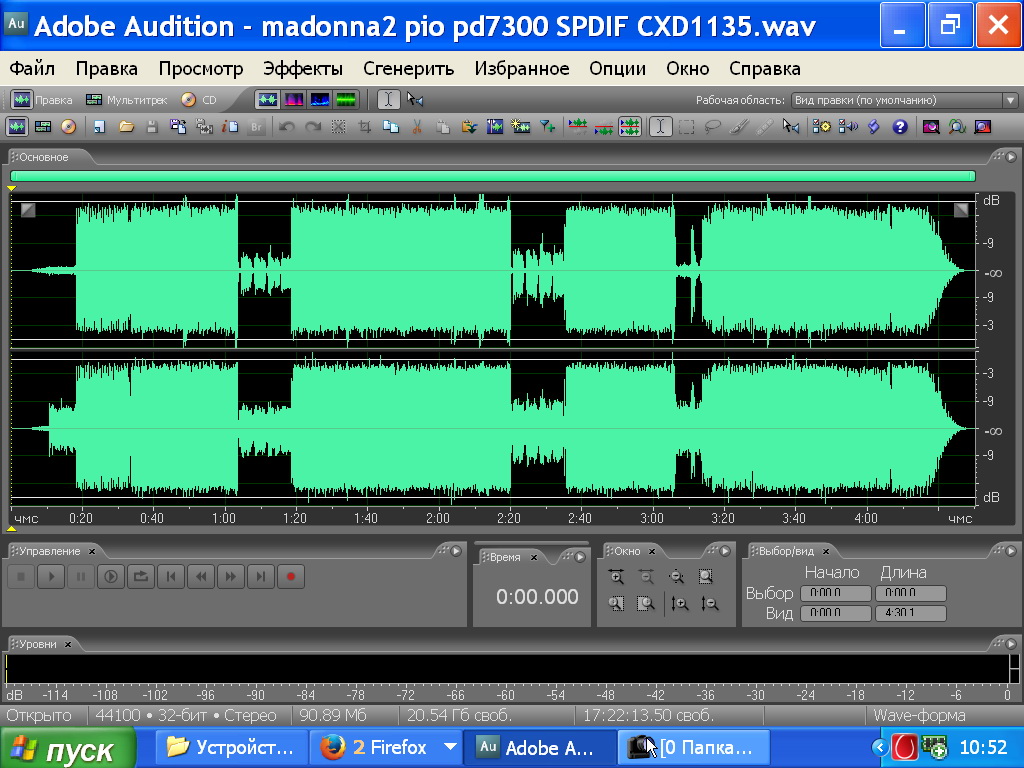Click the Adobe Bridge (Br) toolbar icon
1024x768 pixels.
256,127
